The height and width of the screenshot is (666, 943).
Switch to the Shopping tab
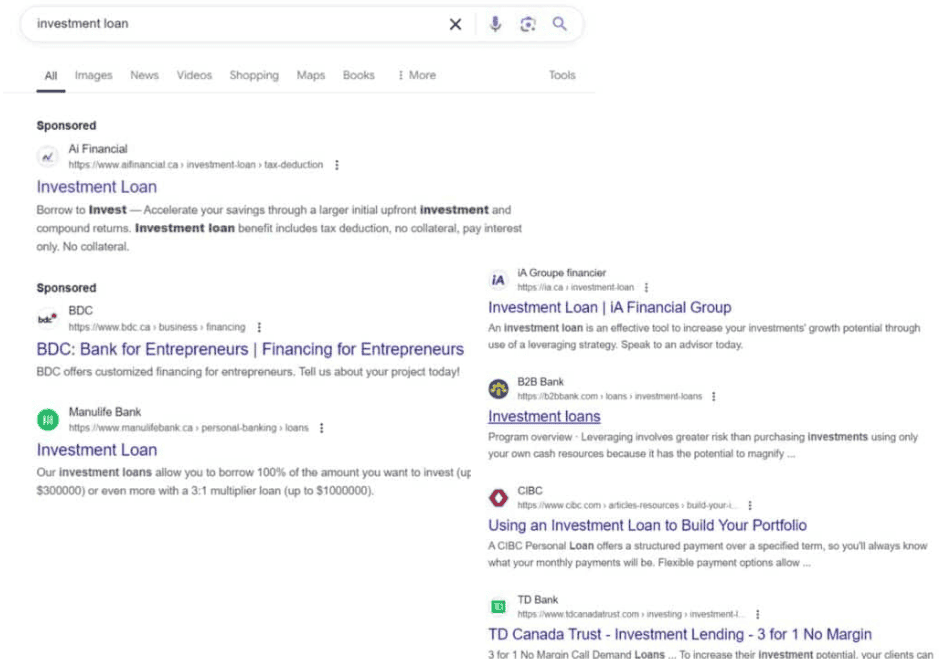tap(254, 75)
